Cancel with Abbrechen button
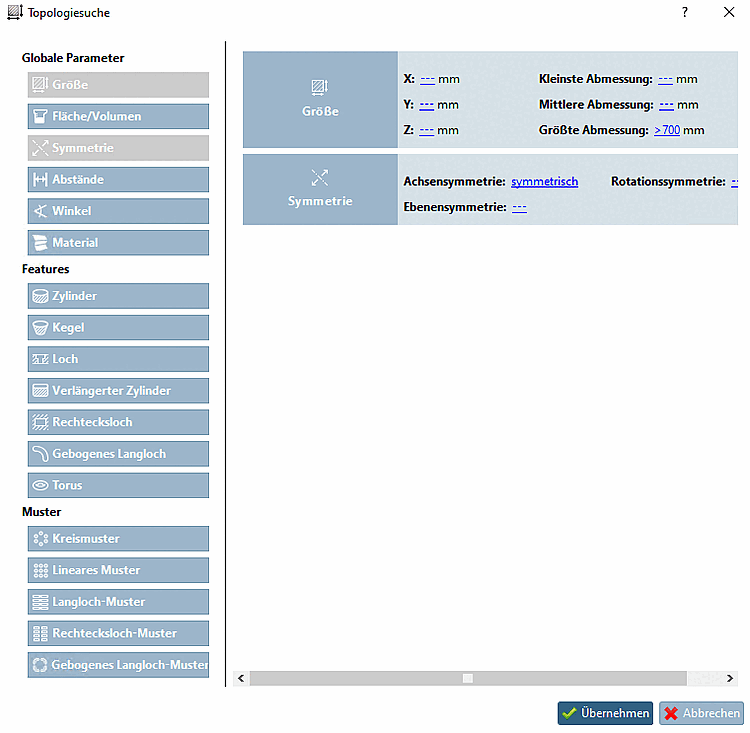Screen dimensions: 750x733 [701, 713]
